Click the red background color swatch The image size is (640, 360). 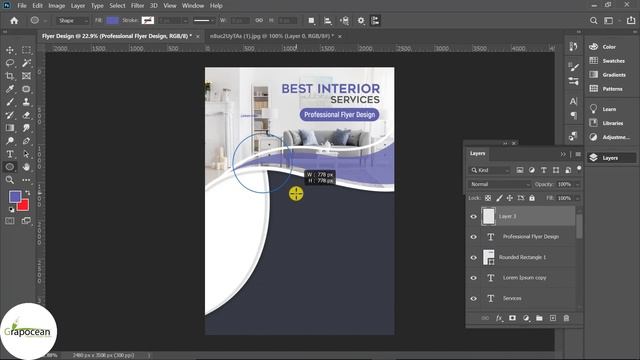[24, 205]
